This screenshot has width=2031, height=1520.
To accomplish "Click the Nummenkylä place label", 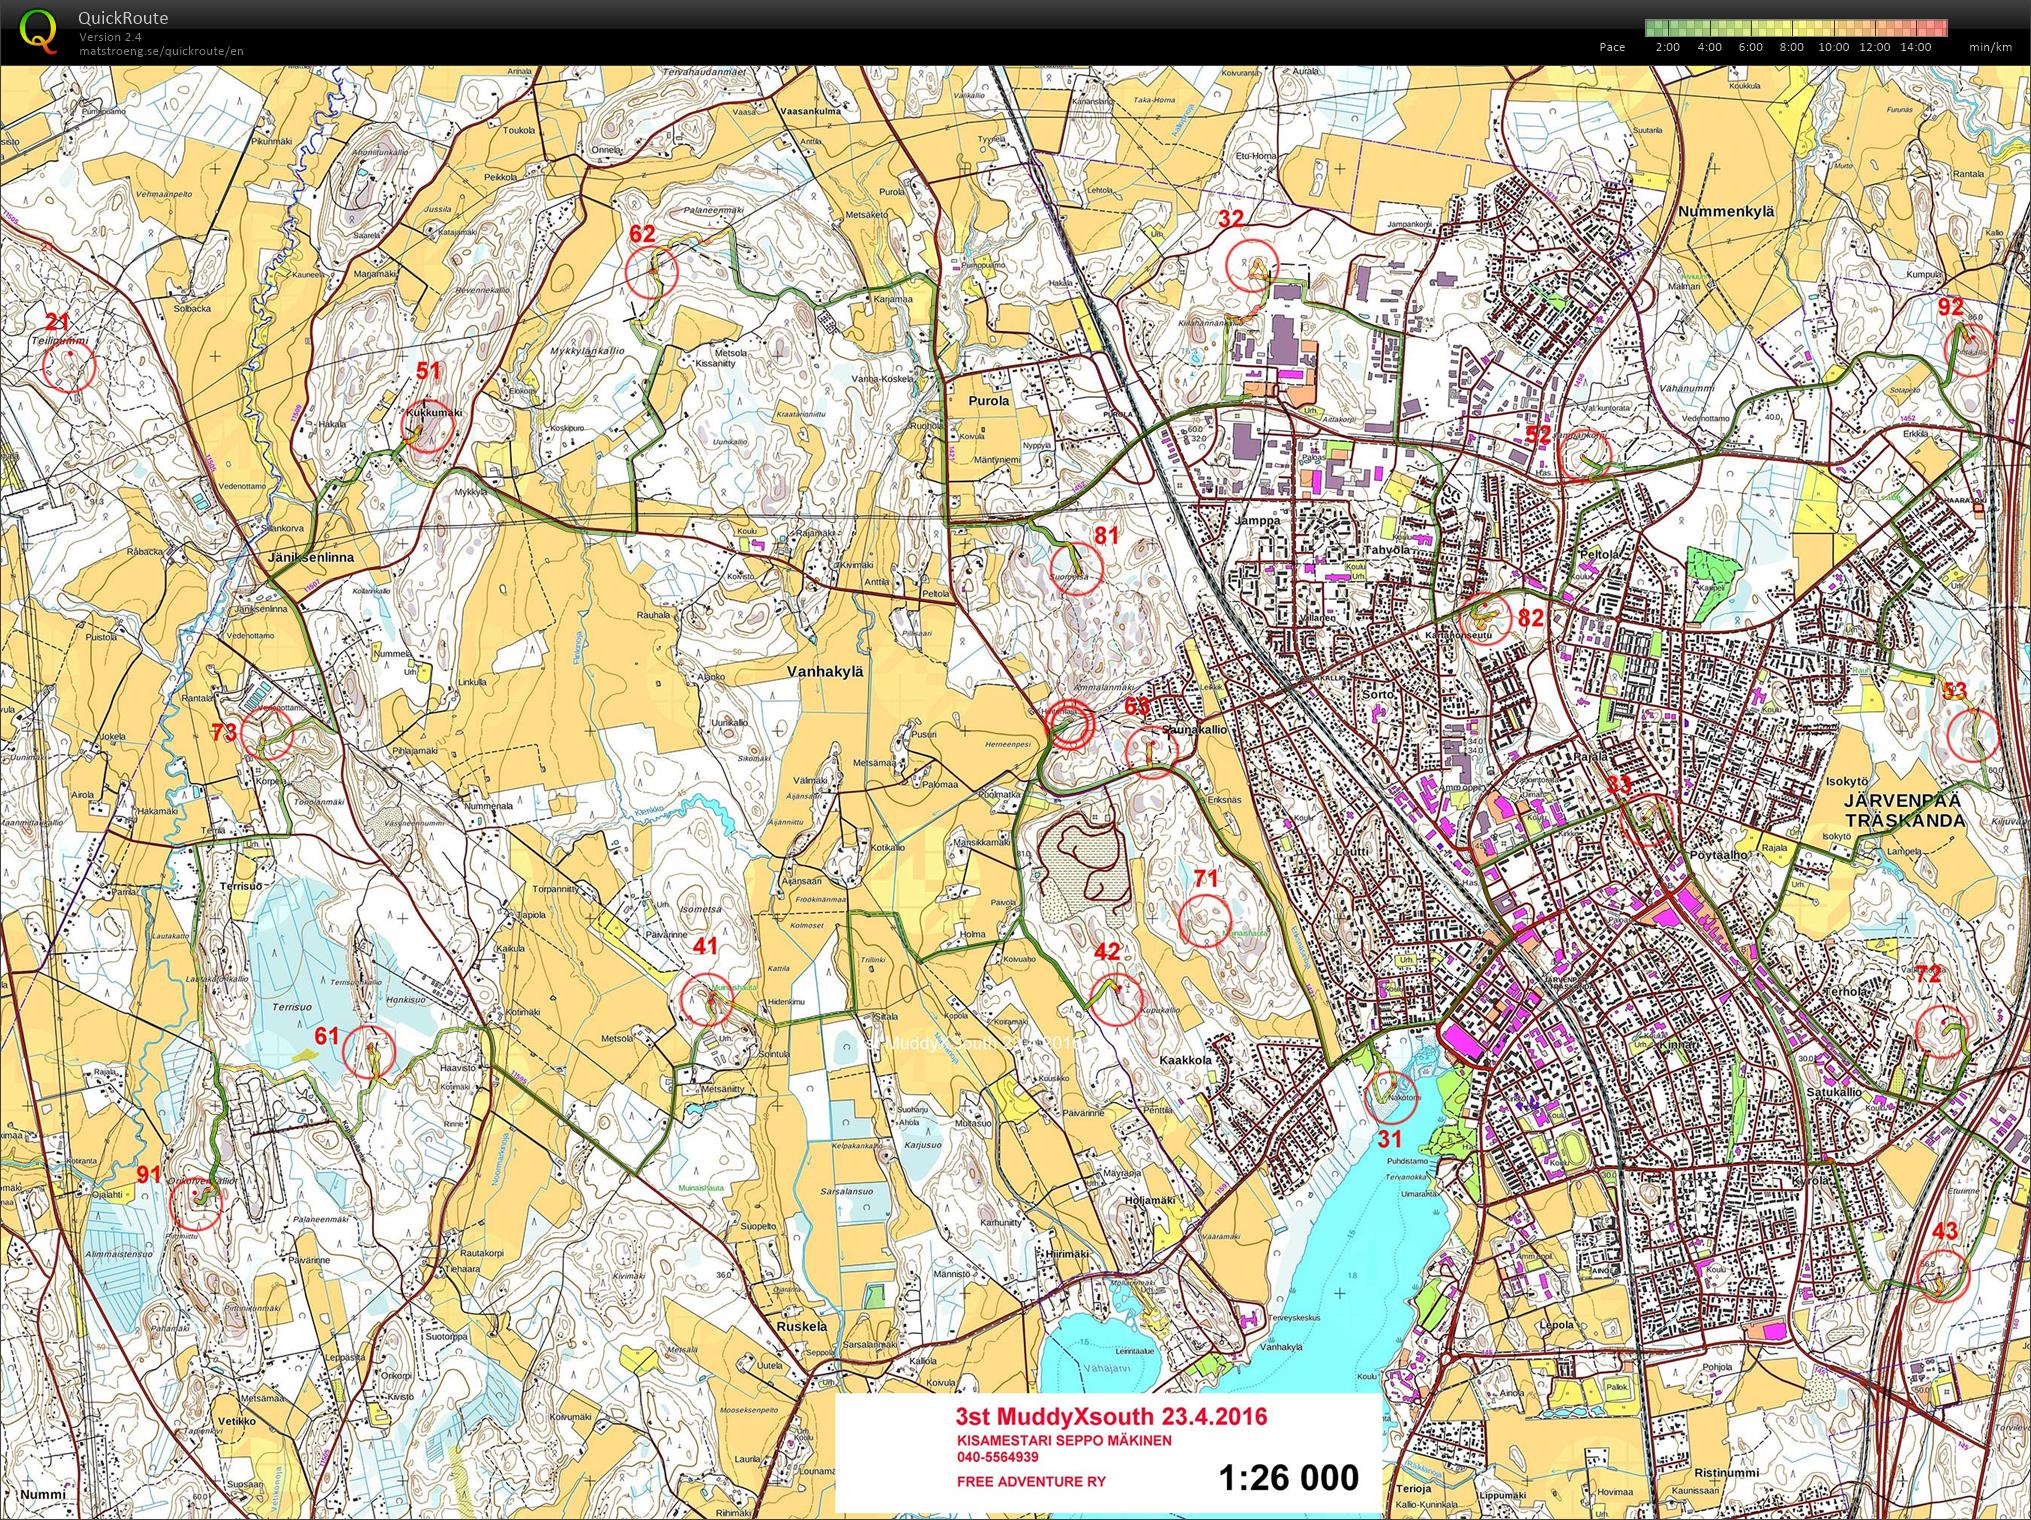I will (1727, 212).
